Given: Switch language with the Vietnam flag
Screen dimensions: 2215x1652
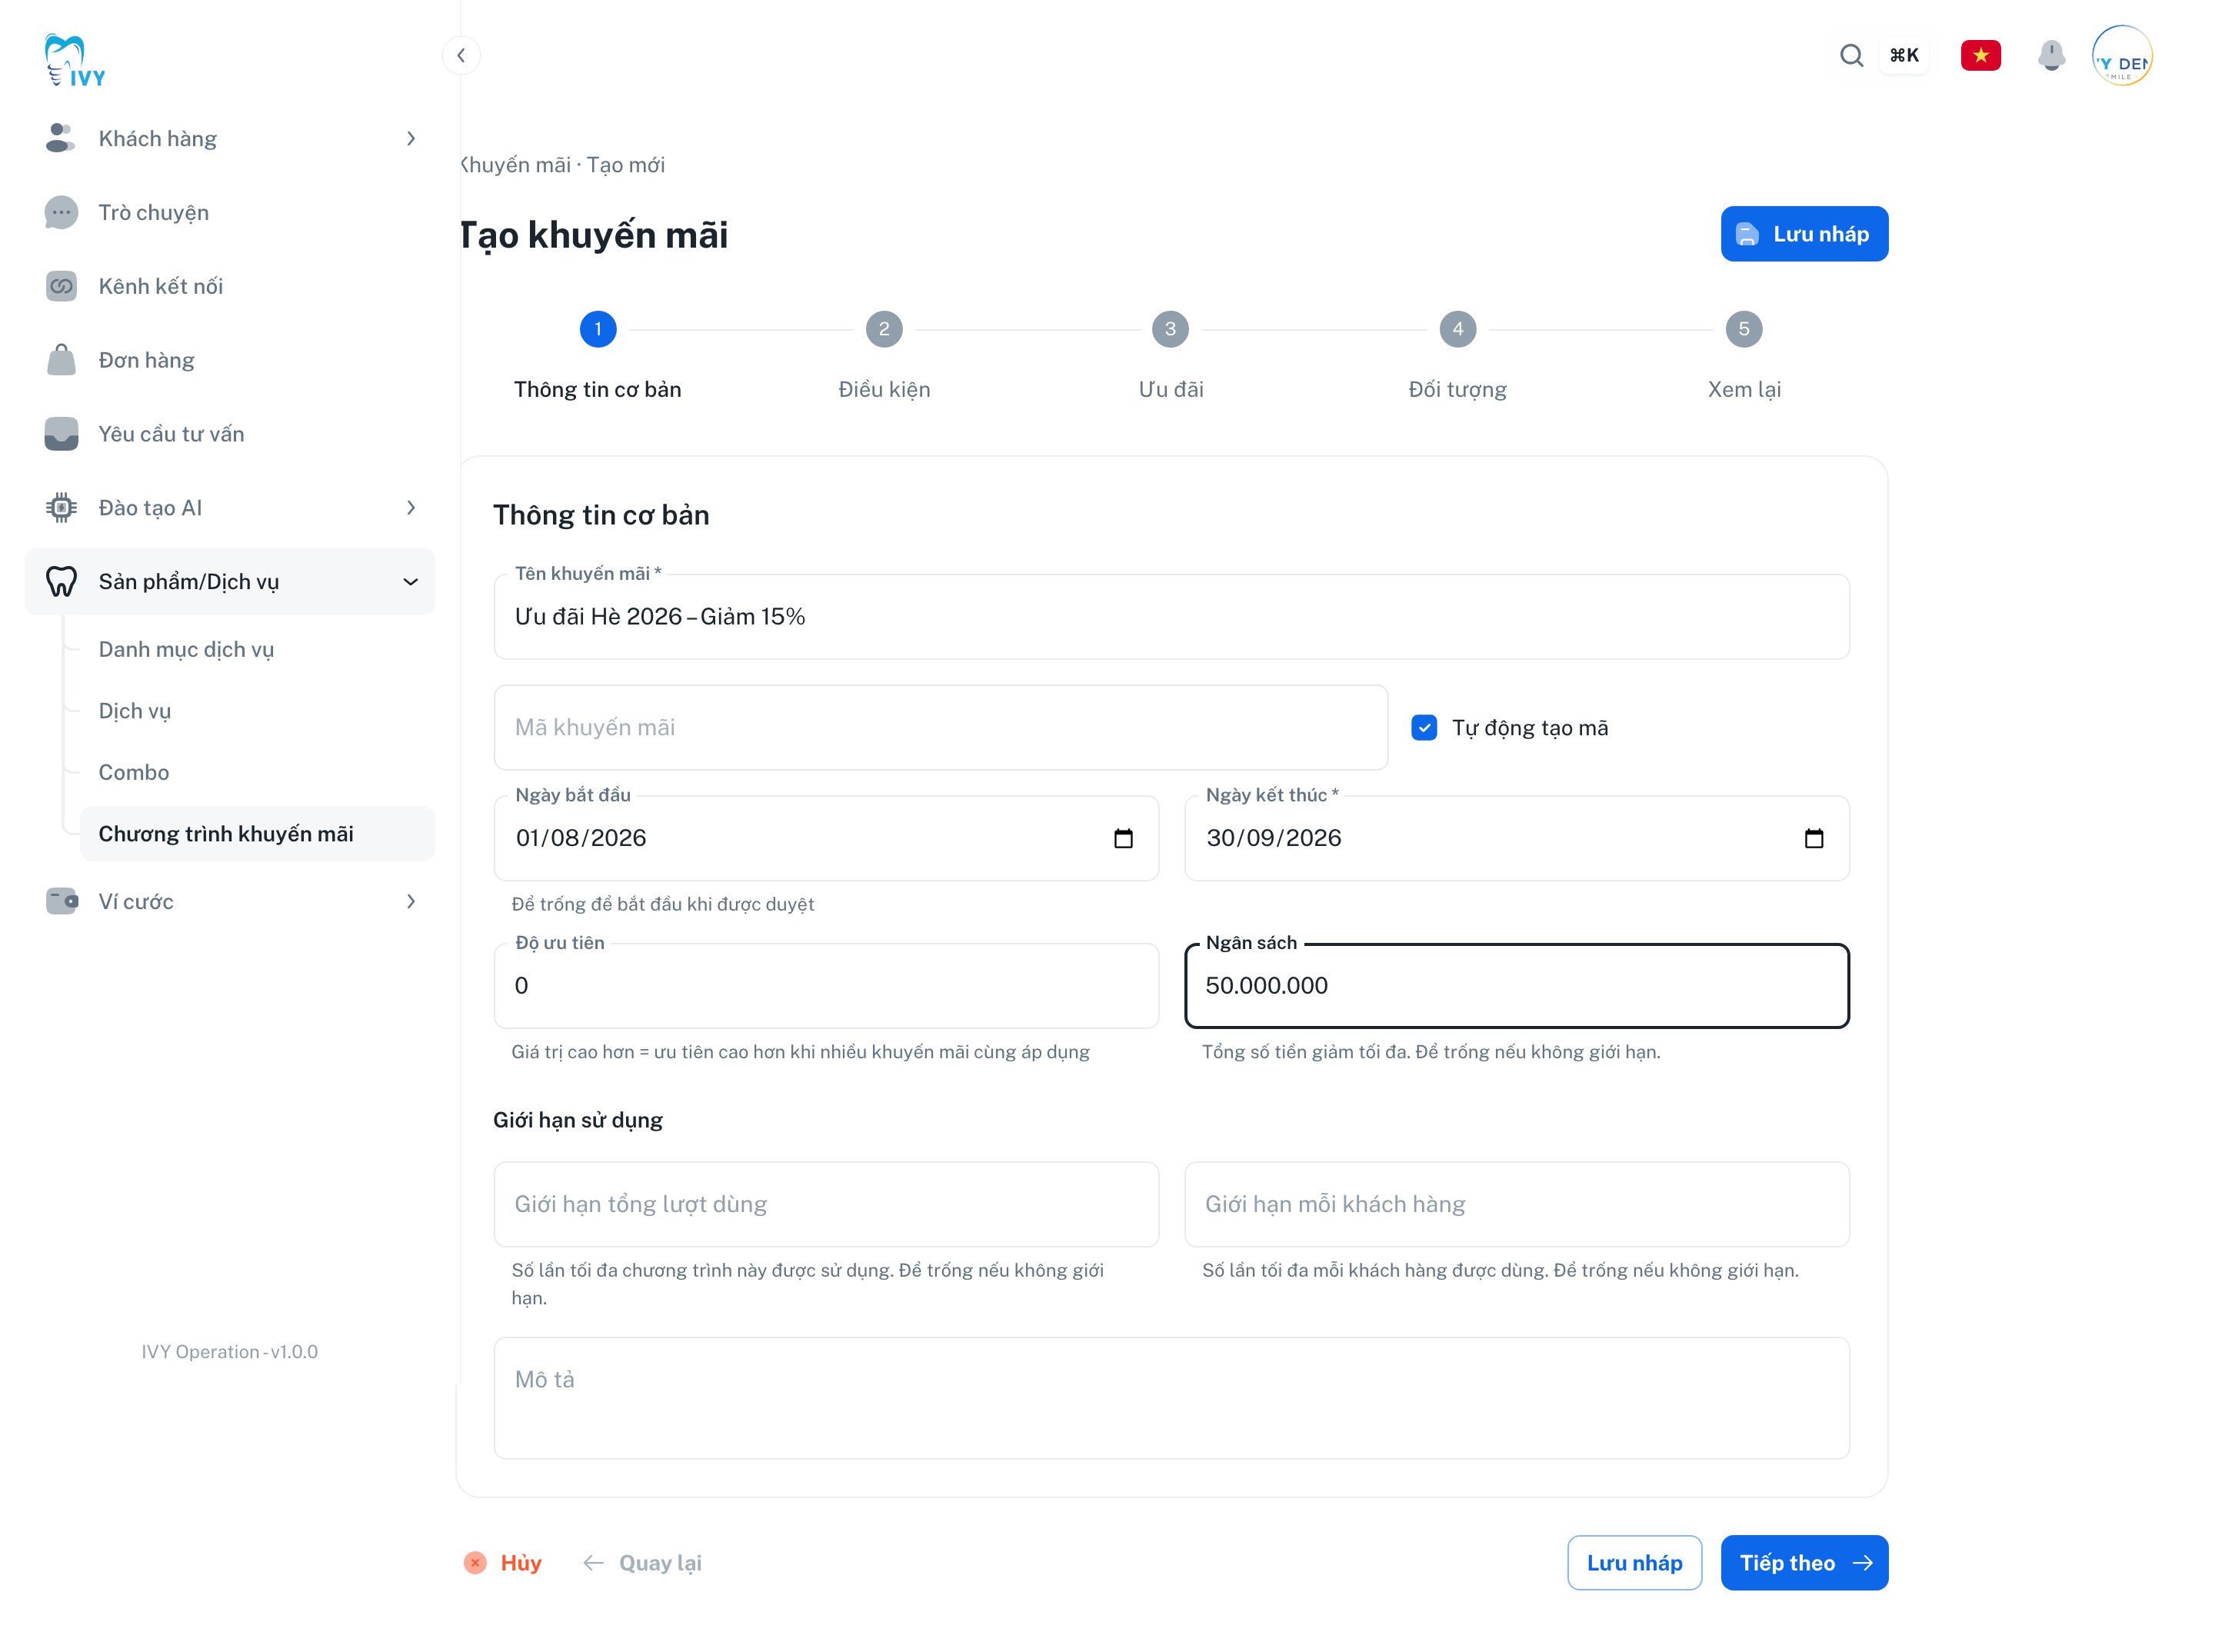Looking at the screenshot, I should [x=1980, y=55].
